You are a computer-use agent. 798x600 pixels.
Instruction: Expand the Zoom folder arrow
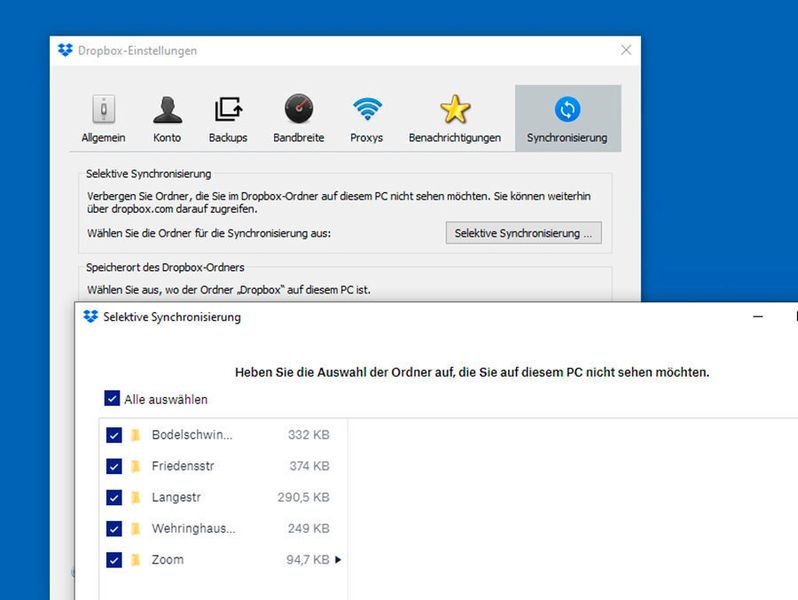pos(338,560)
